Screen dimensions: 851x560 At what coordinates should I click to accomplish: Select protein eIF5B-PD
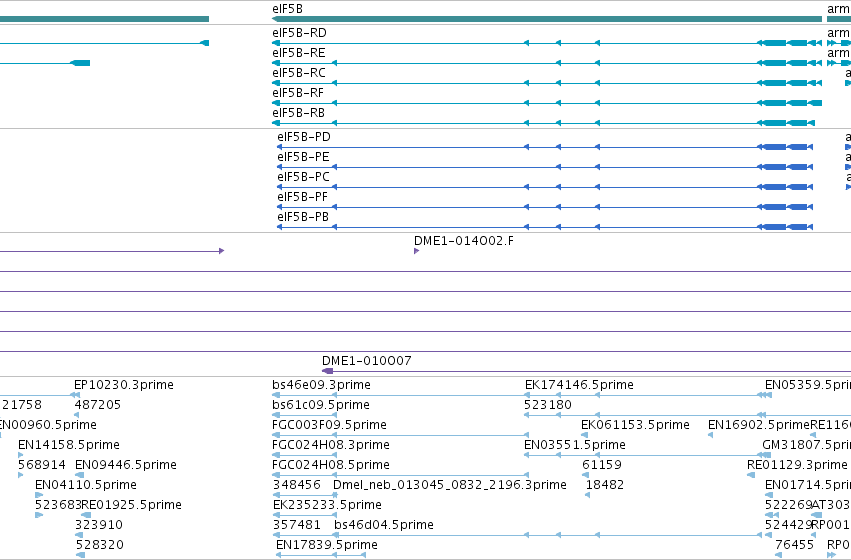click(x=545, y=147)
